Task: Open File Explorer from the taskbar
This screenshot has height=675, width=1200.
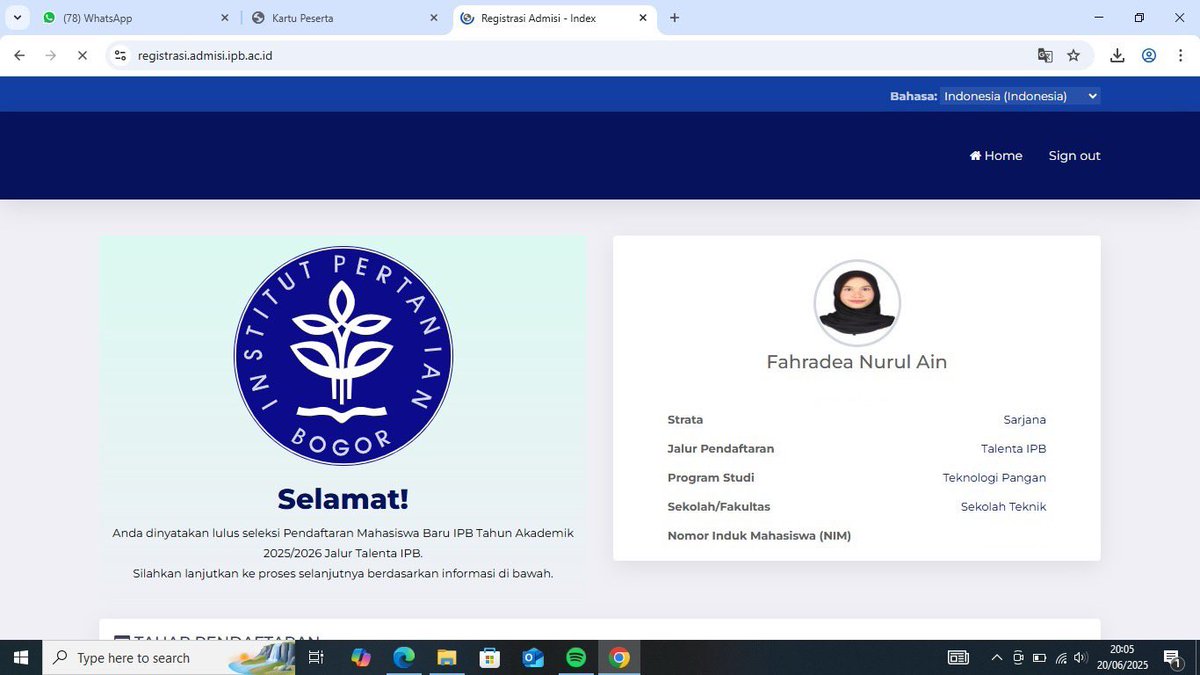Action: [447, 657]
